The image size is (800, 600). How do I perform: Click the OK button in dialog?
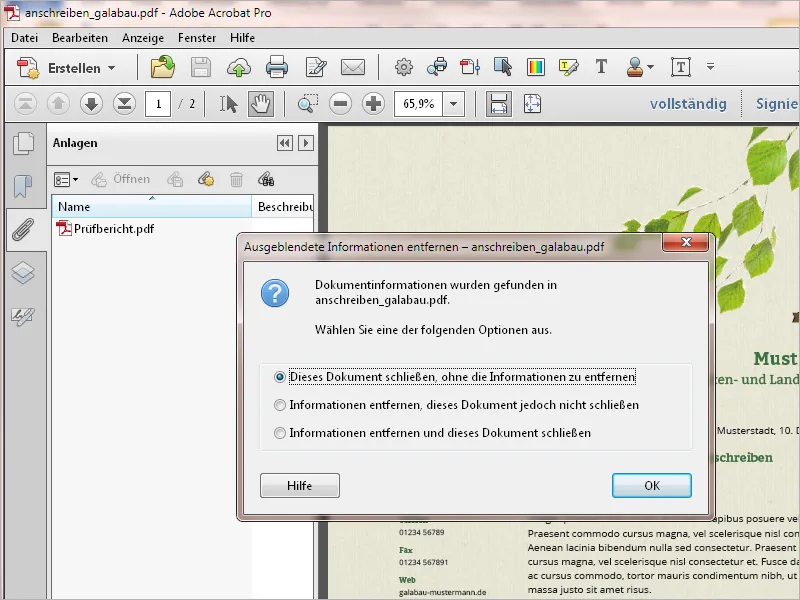pos(652,485)
